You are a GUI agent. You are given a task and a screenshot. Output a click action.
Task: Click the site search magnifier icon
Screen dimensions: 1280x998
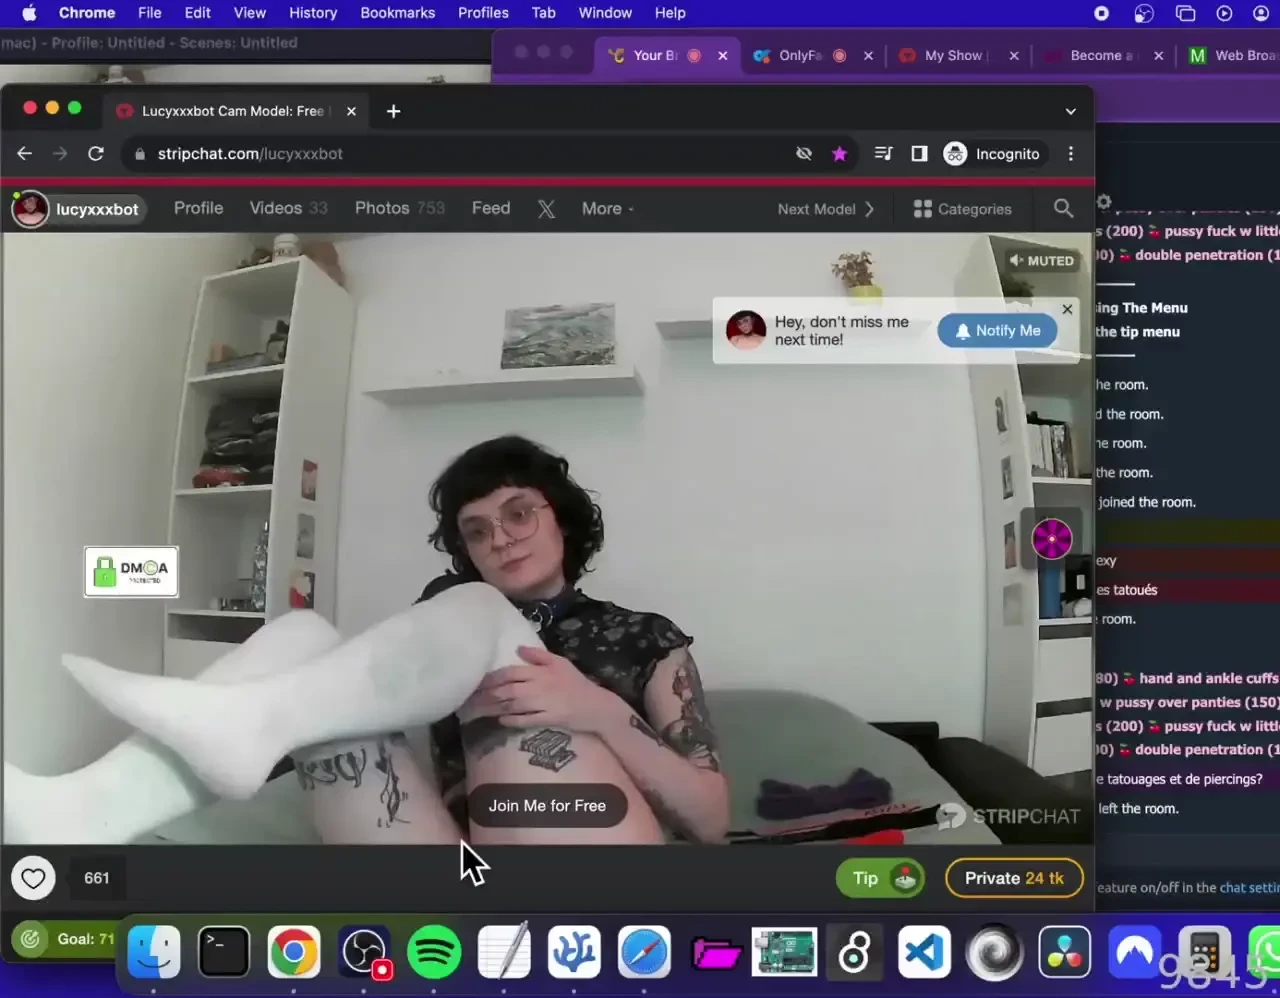tap(1063, 208)
